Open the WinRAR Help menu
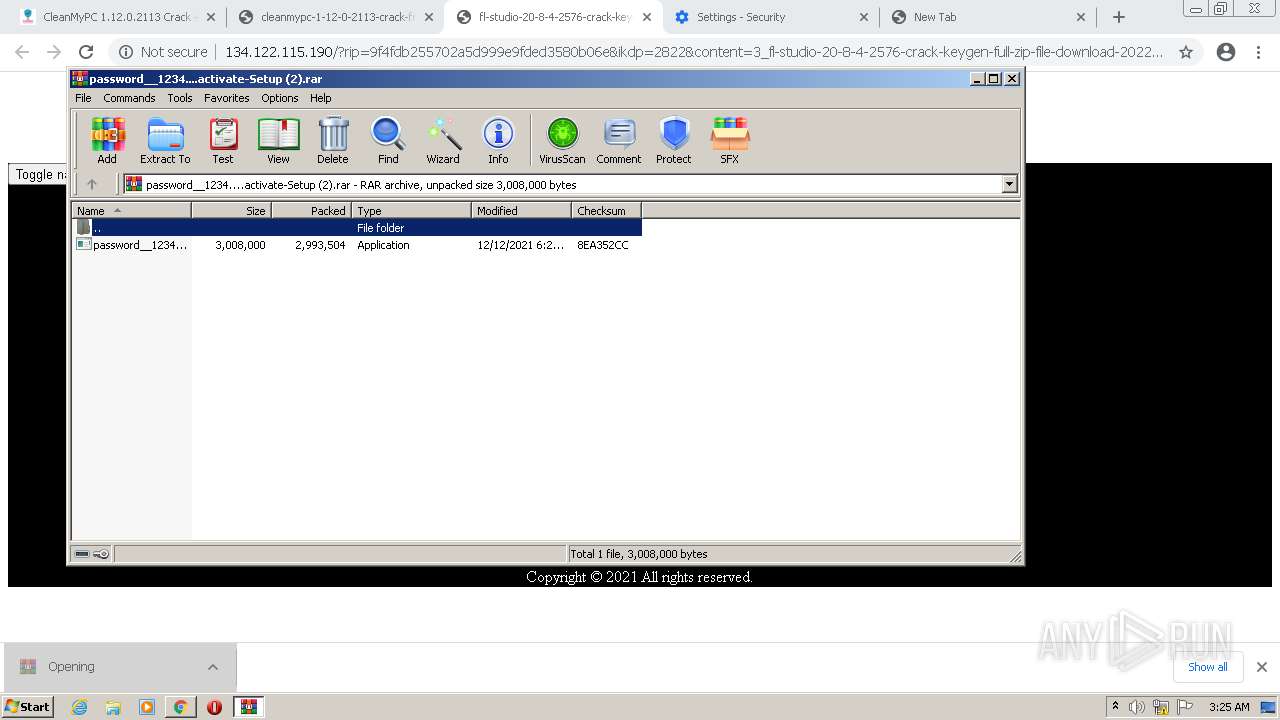 click(x=320, y=98)
